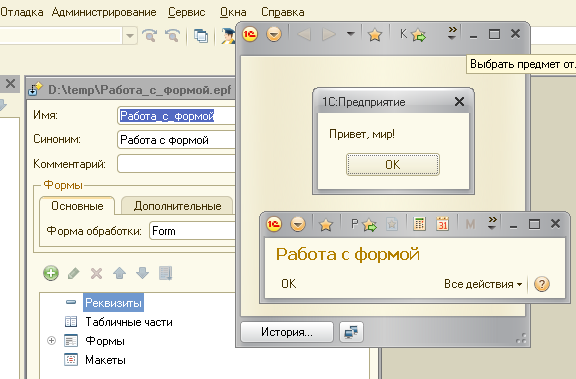The height and width of the screenshot is (379, 576).
Task: Click the Синоним input field
Action: pos(176,140)
